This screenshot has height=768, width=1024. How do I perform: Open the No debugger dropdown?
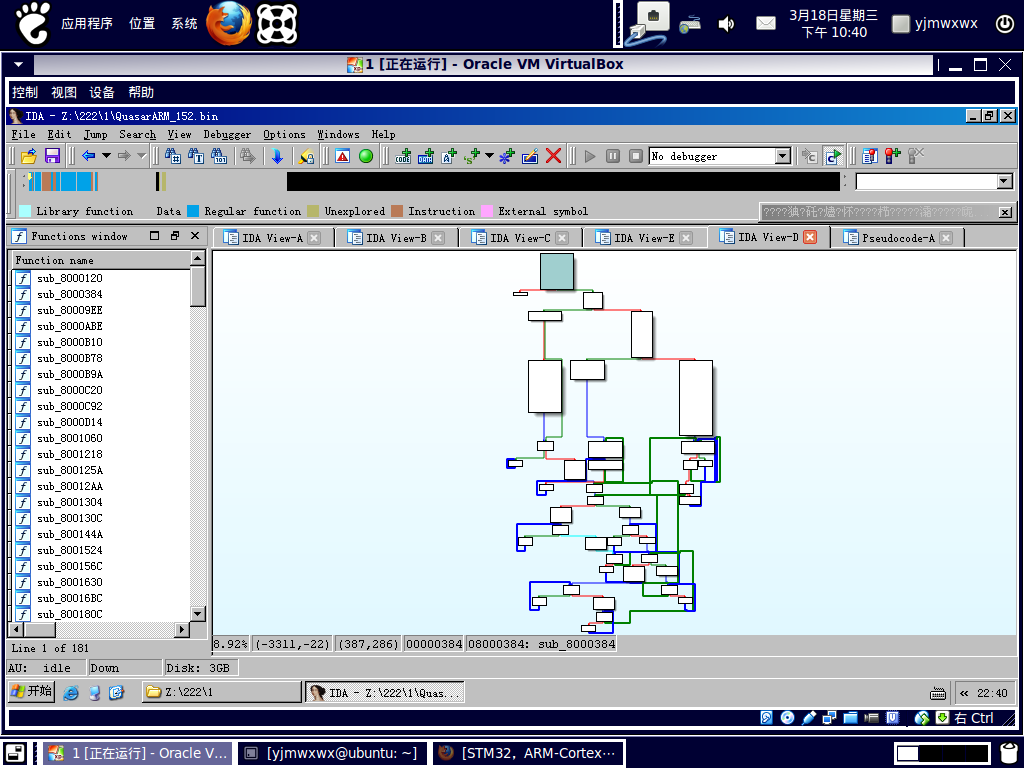782,156
